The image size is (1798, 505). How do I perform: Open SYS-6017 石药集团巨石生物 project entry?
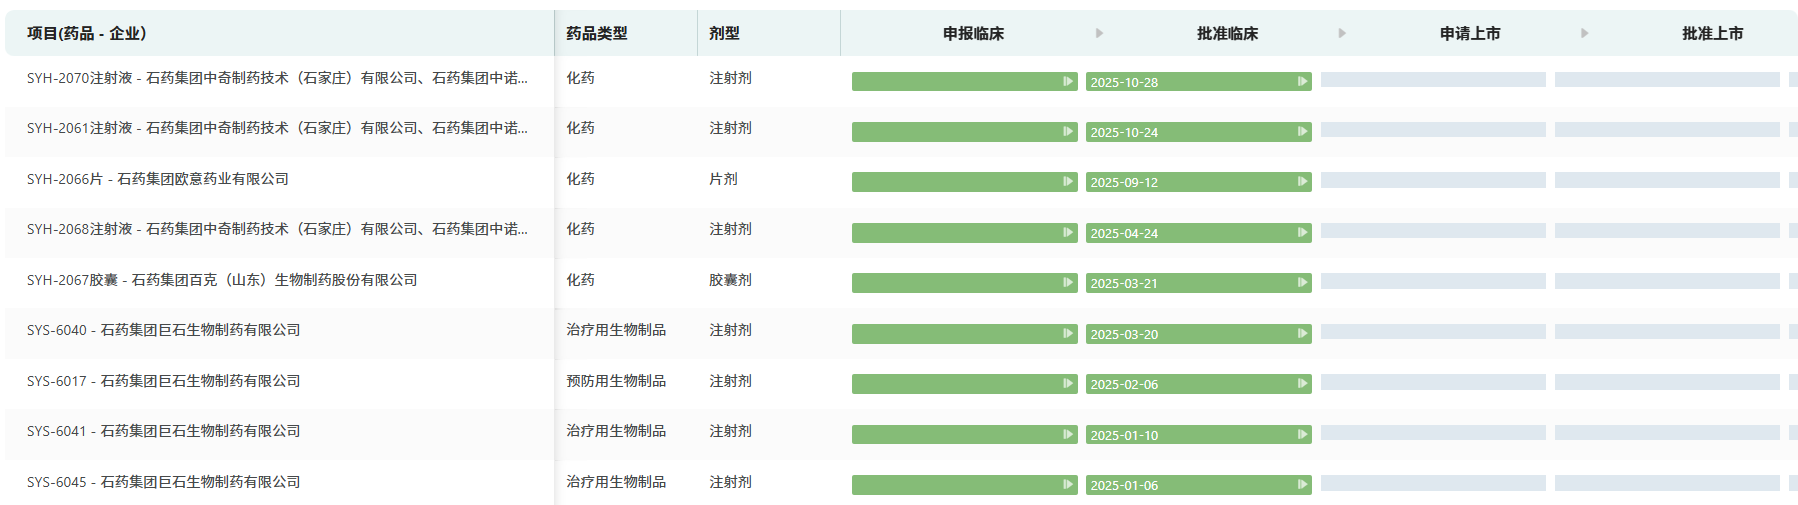coord(164,381)
